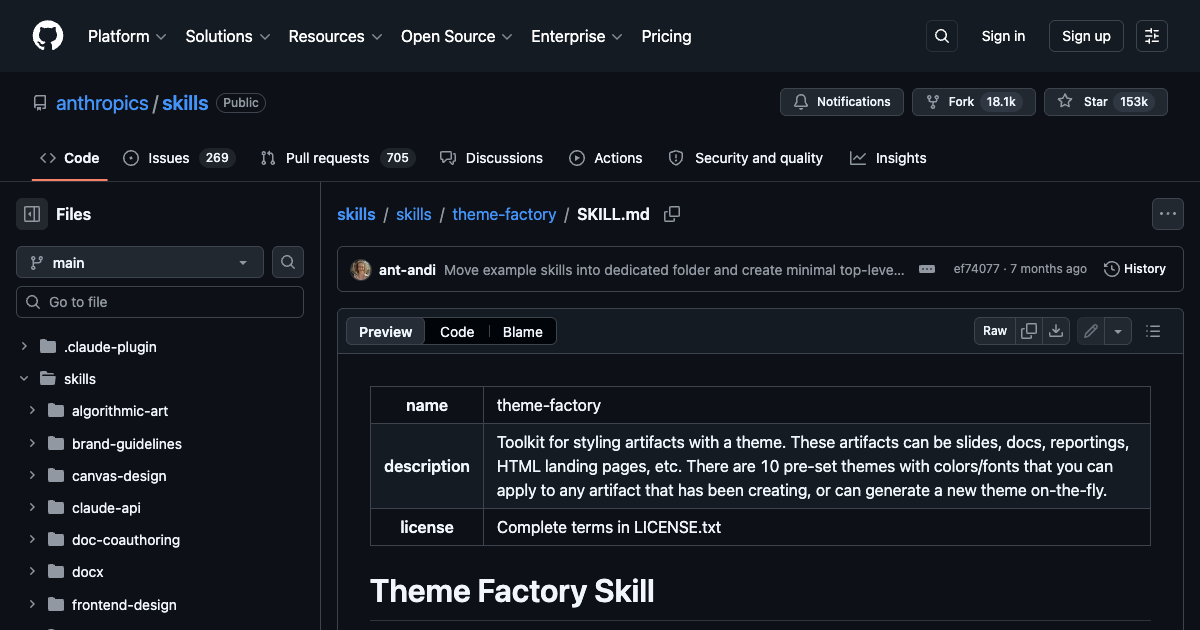Open the Issues tab
The width and height of the screenshot is (1200, 630).
tap(179, 158)
